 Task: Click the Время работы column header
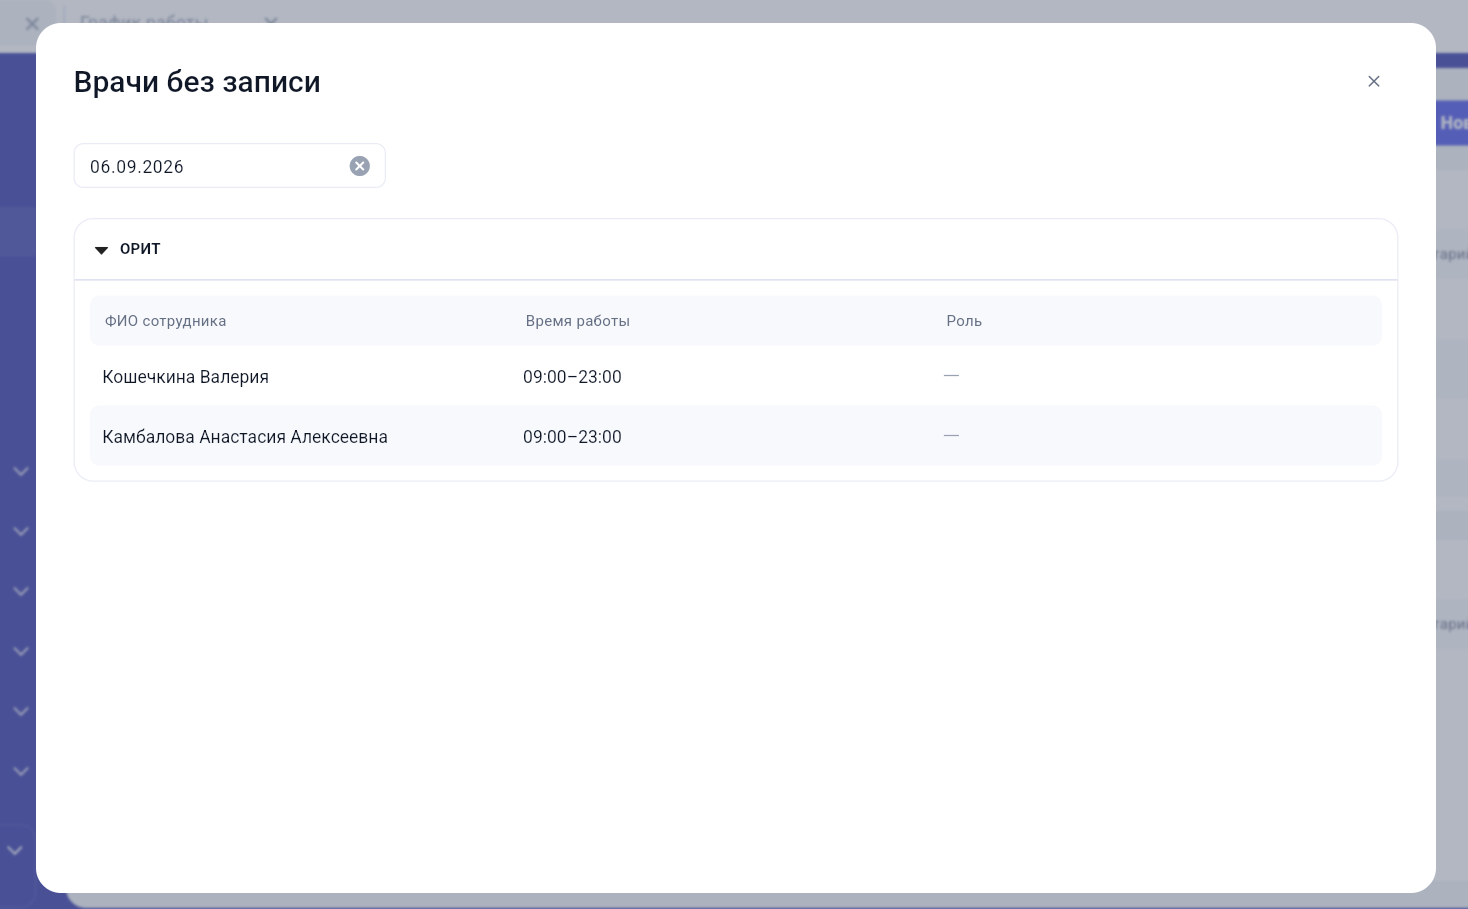pyautogui.click(x=578, y=321)
